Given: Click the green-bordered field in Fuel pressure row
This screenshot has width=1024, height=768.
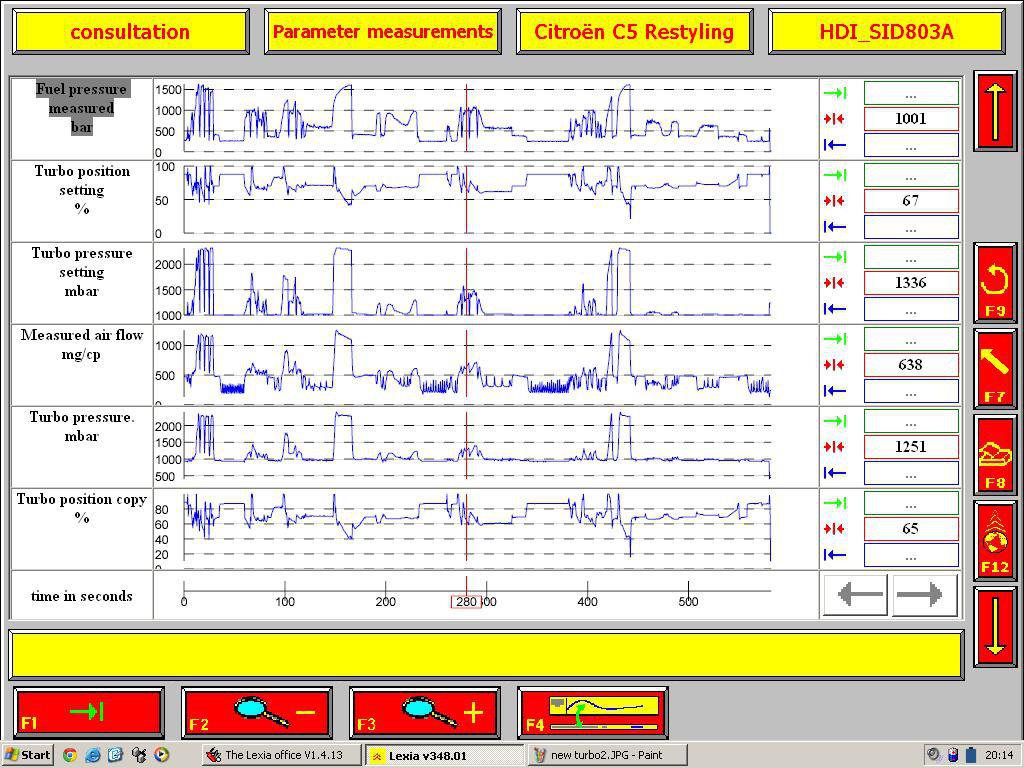Looking at the screenshot, I should pos(911,93).
